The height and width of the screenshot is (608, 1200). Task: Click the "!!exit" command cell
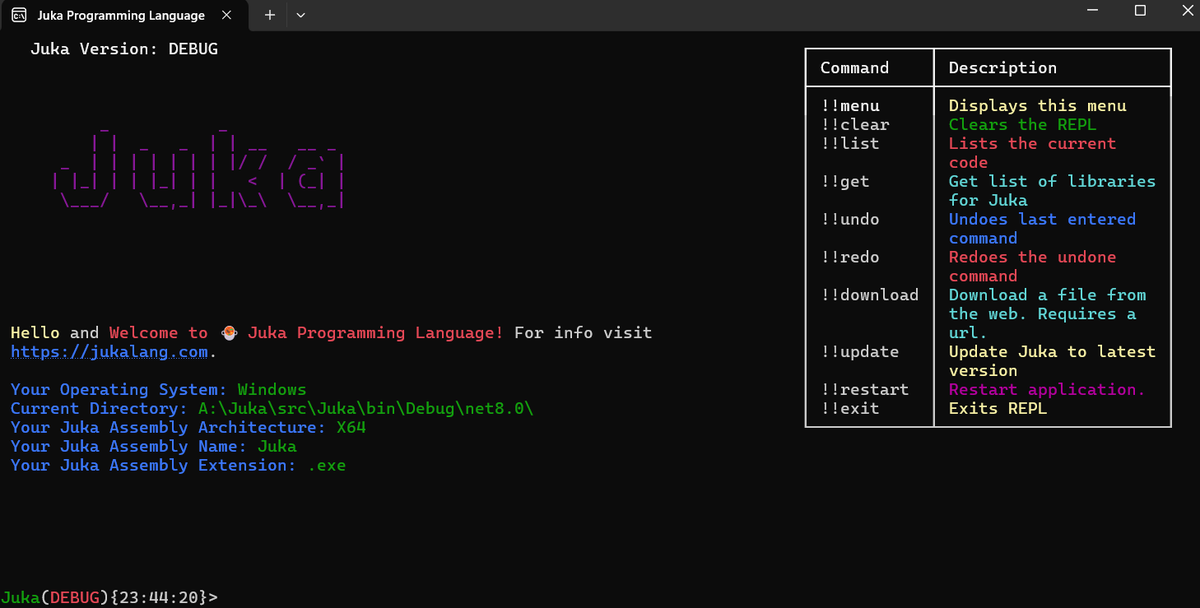850,409
